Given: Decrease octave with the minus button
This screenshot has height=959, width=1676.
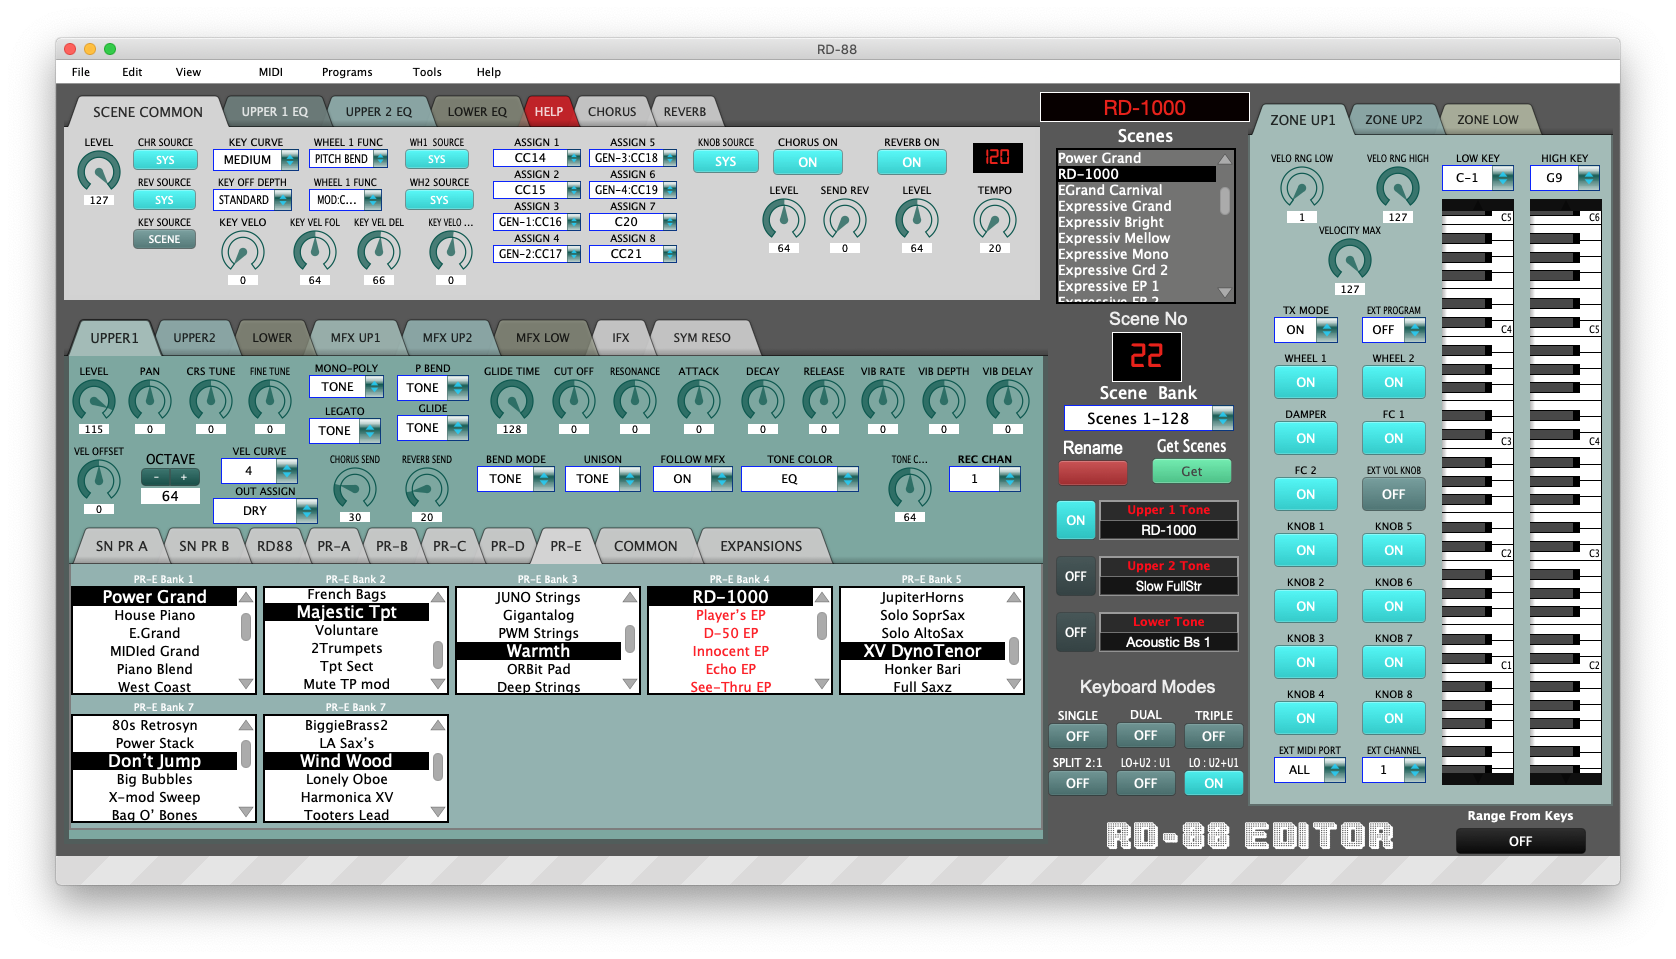Looking at the screenshot, I should pos(156,478).
